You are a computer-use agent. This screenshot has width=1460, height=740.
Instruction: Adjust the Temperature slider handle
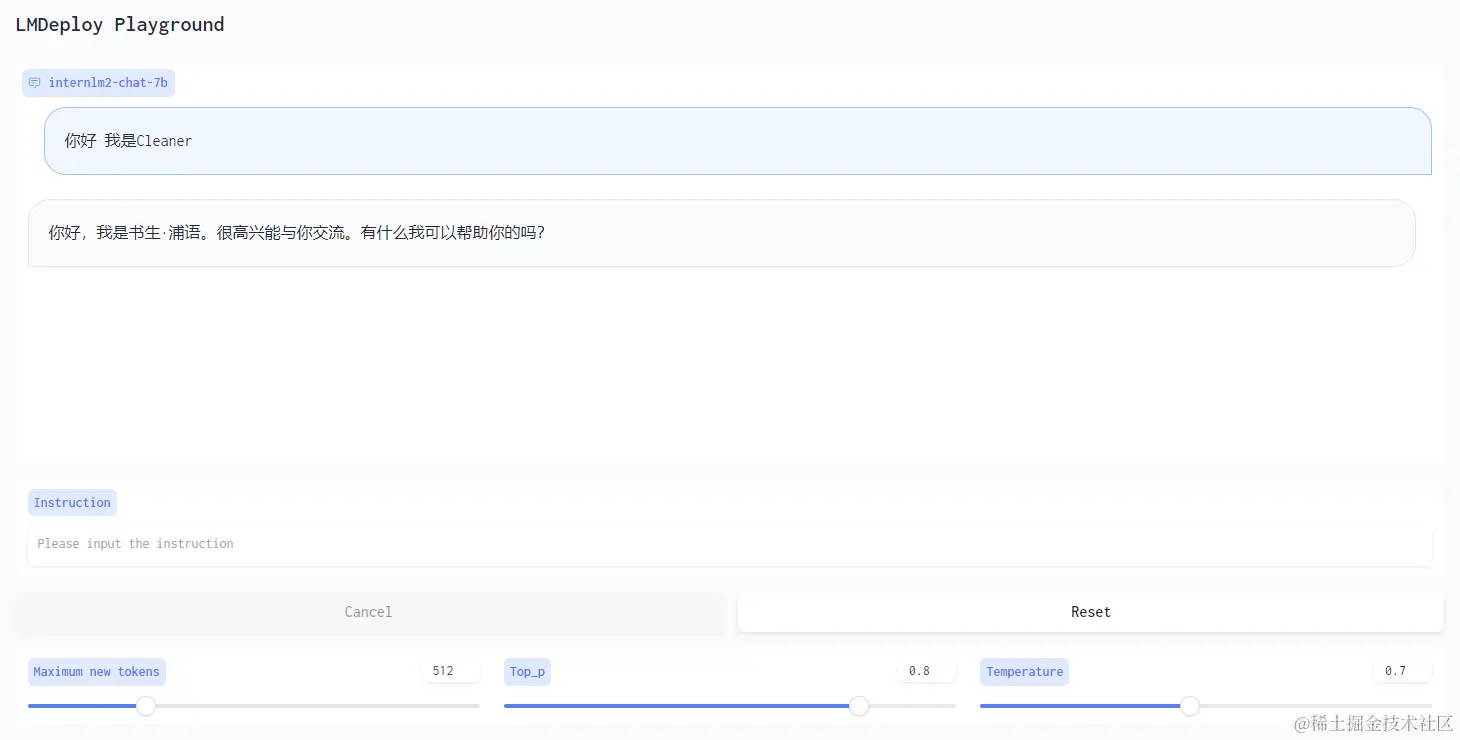[x=1190, y=706]
